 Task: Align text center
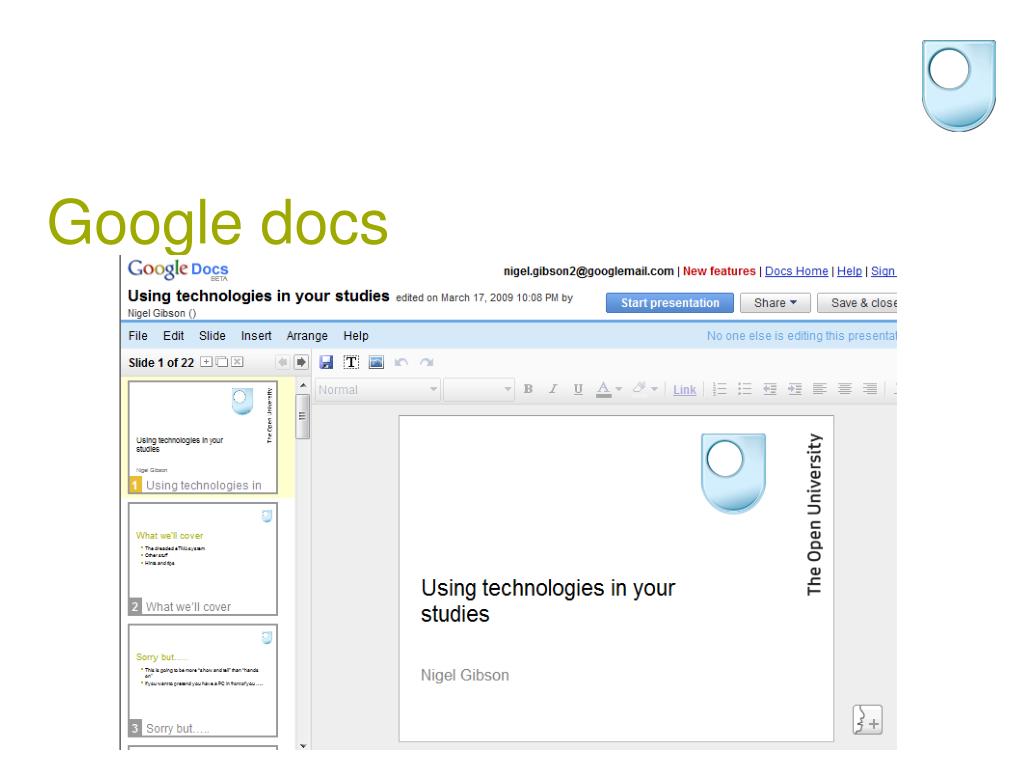(x=844, y=389)
